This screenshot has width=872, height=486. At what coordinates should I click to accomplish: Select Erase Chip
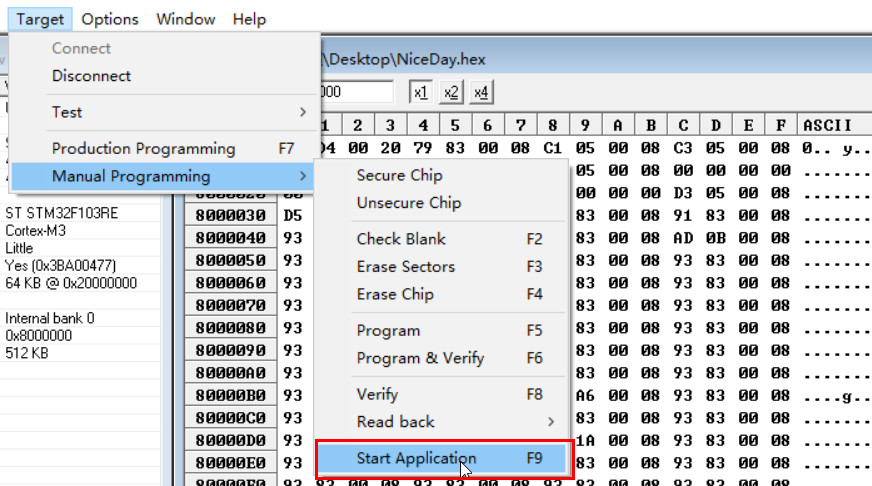(442, 294)
